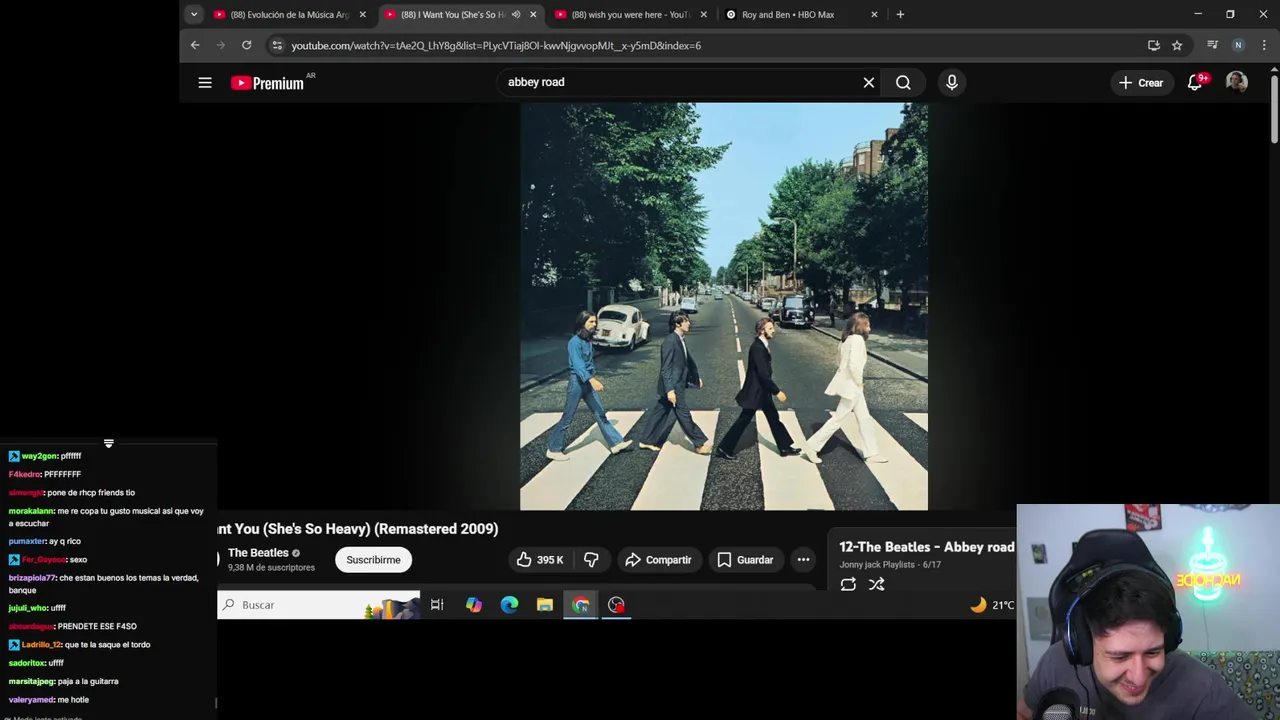Close the Roy and Ben HBO Max tab
1280x720 pixels.
pos(874,14)
